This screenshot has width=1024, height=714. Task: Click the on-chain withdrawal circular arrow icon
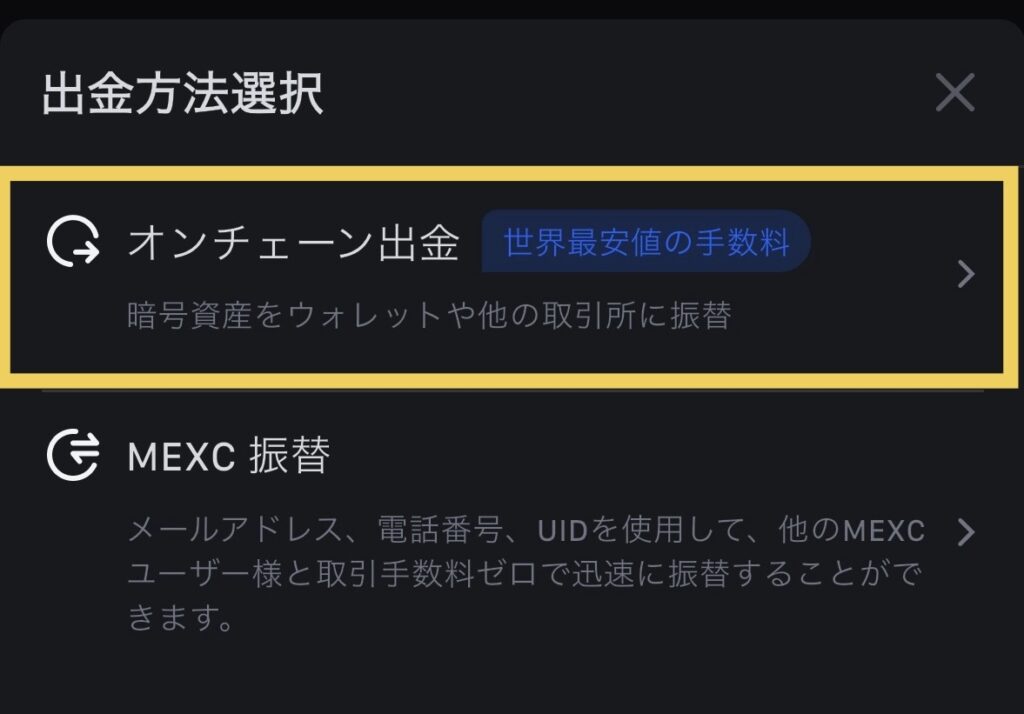[x=73, y=243]
